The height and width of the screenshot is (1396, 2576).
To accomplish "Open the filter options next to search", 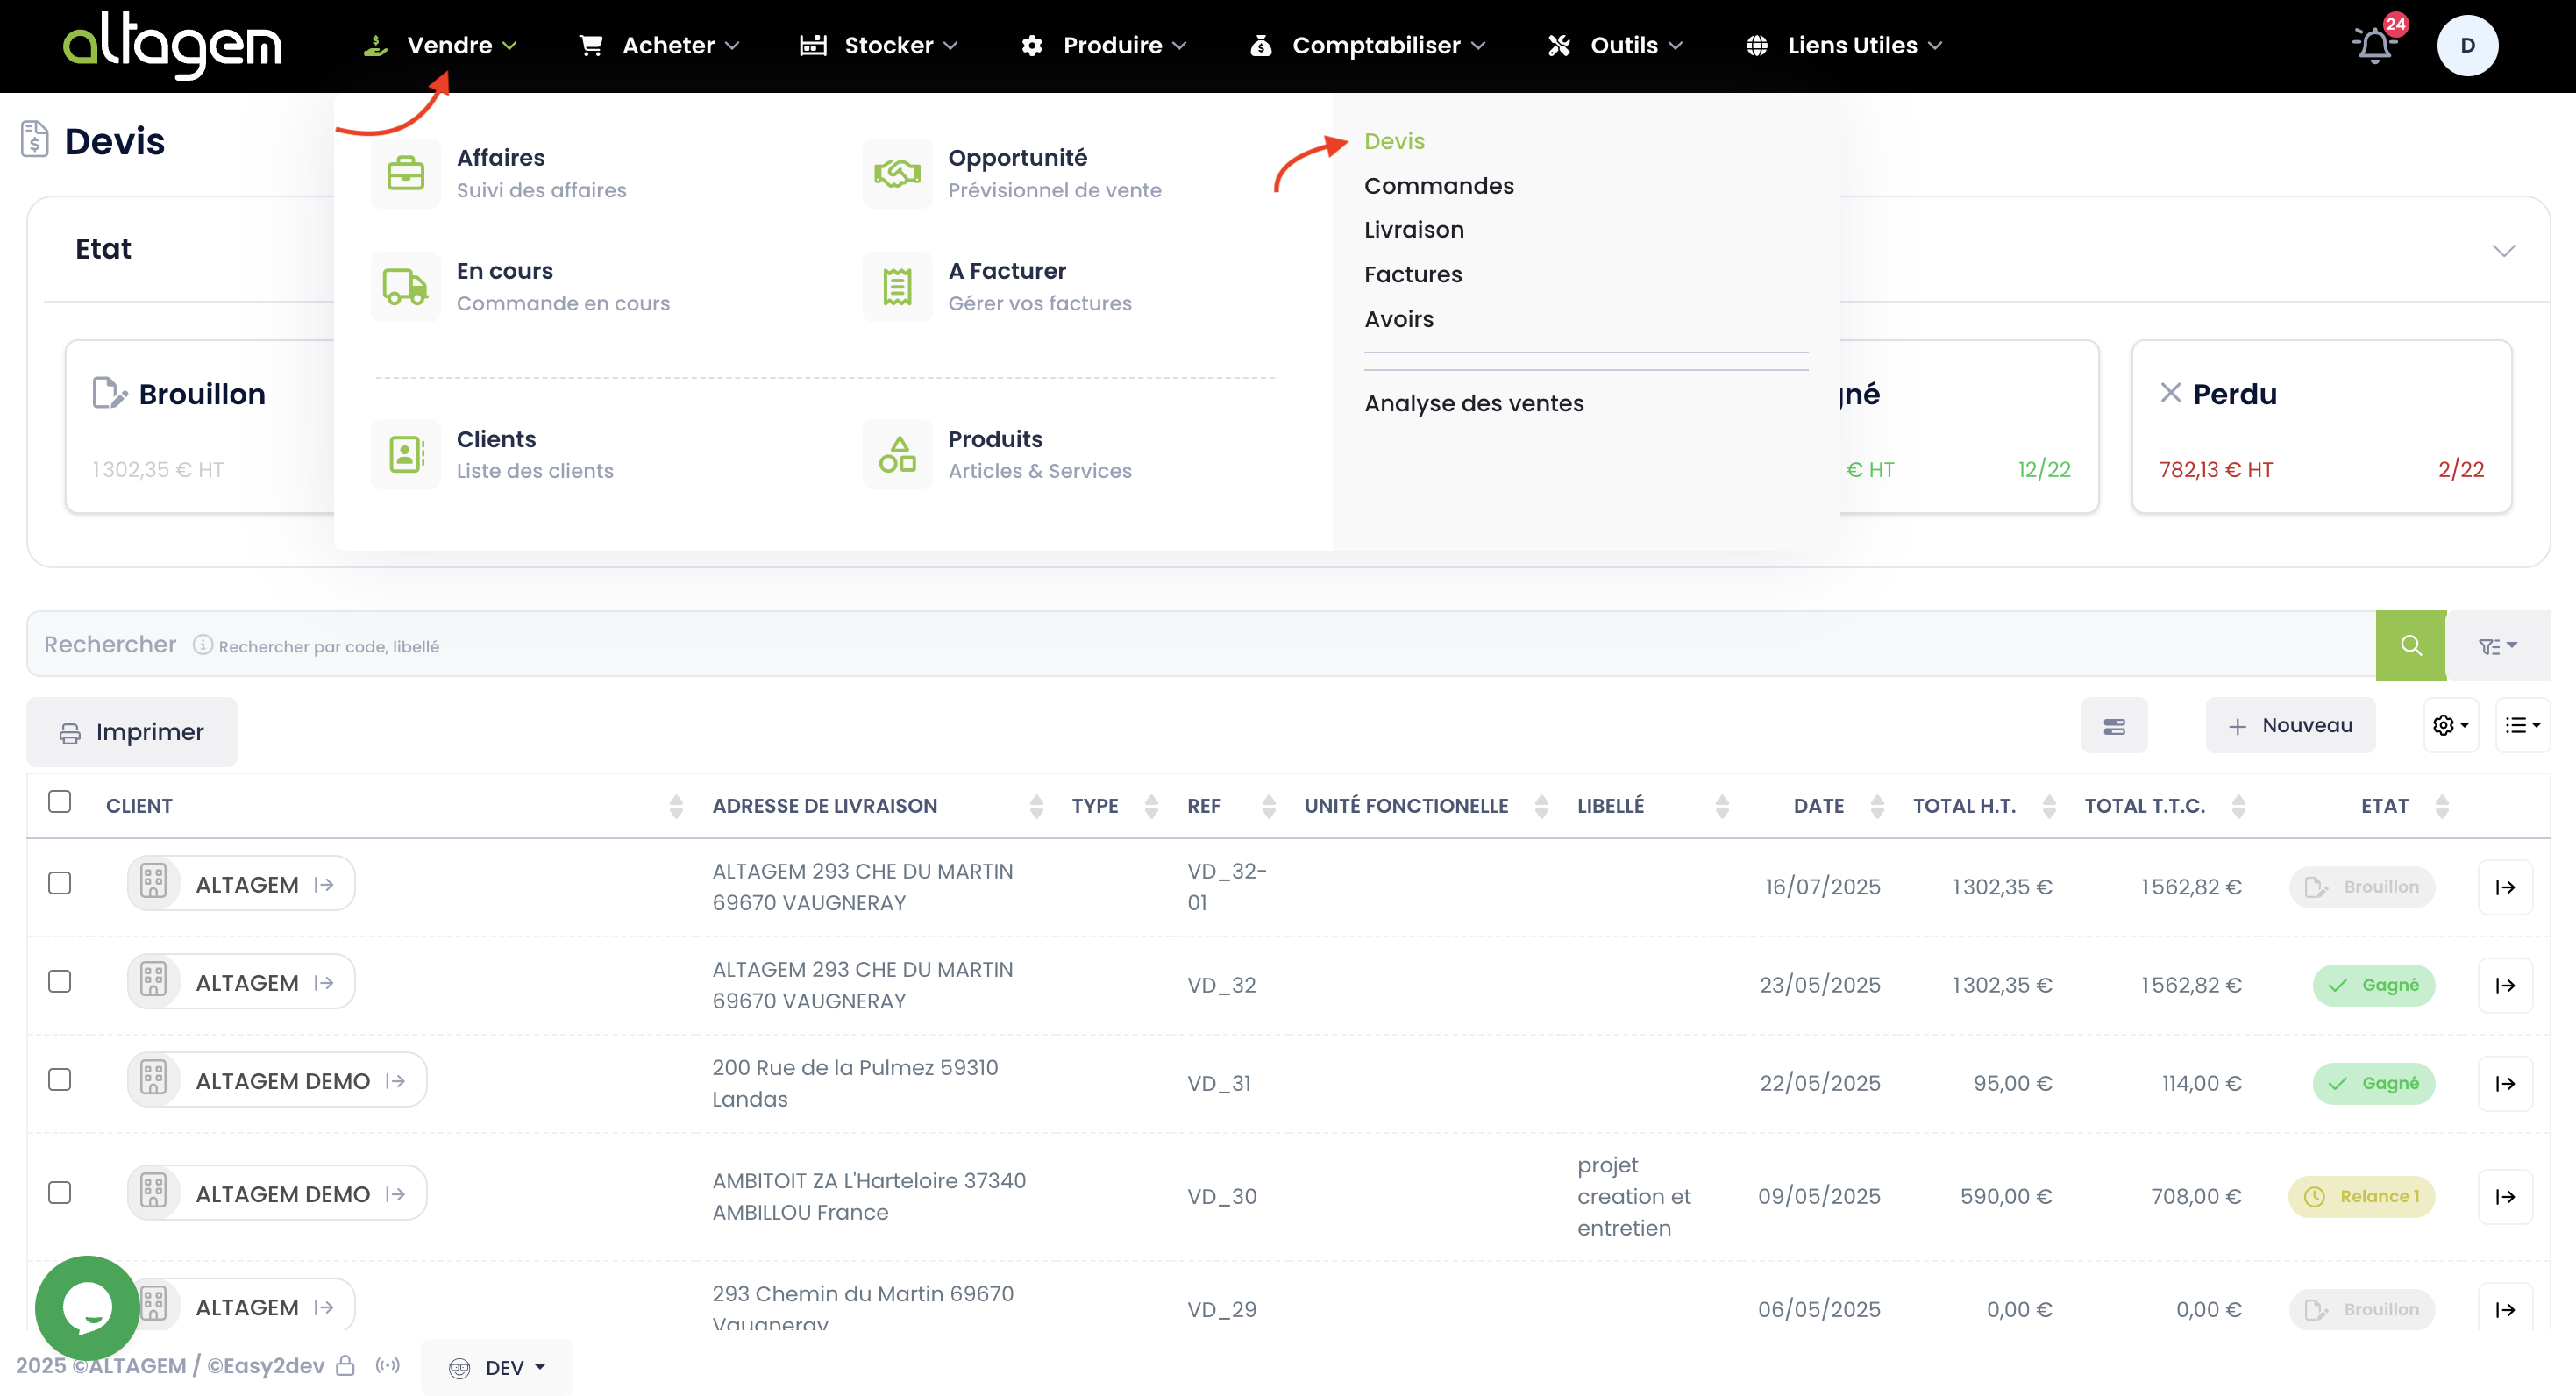I will [x=2497, y=646].
